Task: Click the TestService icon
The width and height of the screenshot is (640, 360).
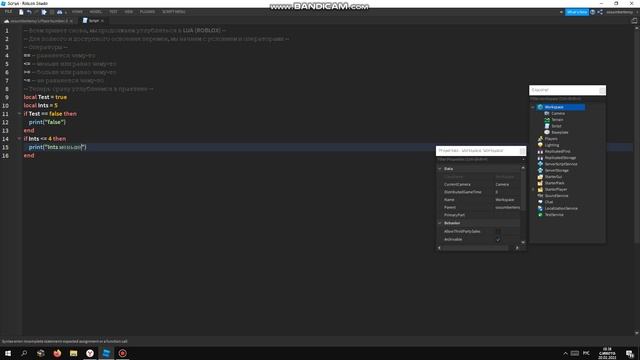Action: pyautogui.click(x=540, y=215)
